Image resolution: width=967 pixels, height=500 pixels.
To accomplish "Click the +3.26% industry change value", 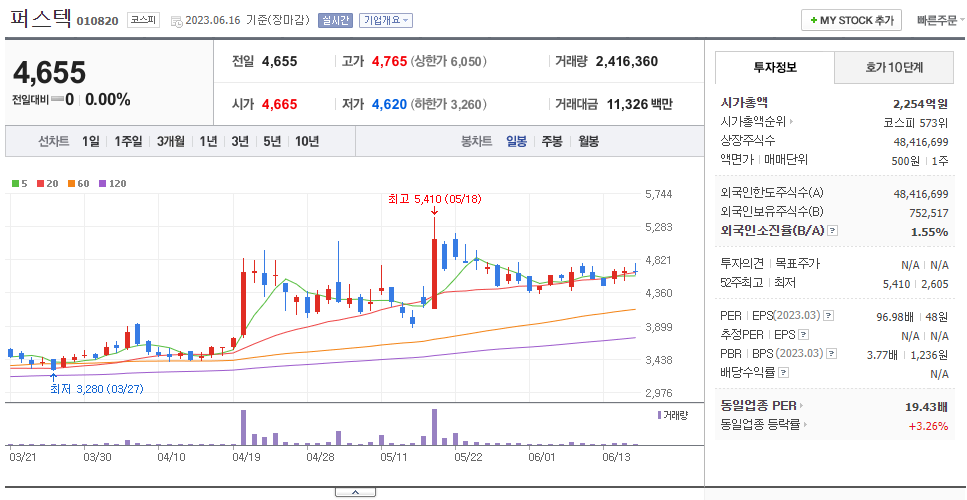I will 928,425.
